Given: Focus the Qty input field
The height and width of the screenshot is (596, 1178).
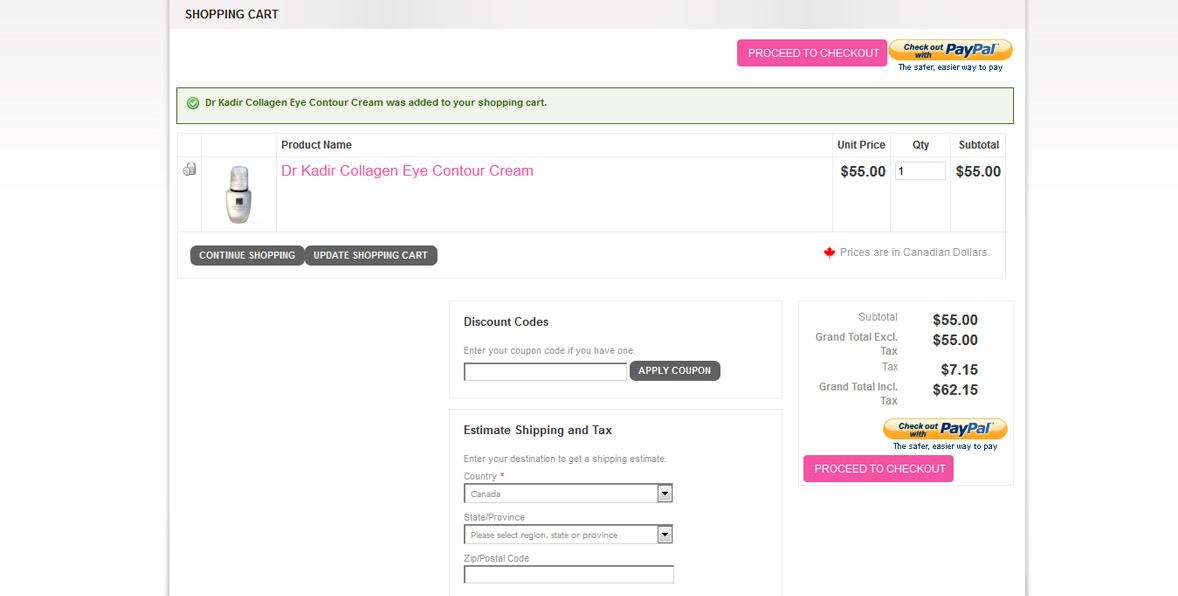Looking at the screenshot, I should coord(920,171).
